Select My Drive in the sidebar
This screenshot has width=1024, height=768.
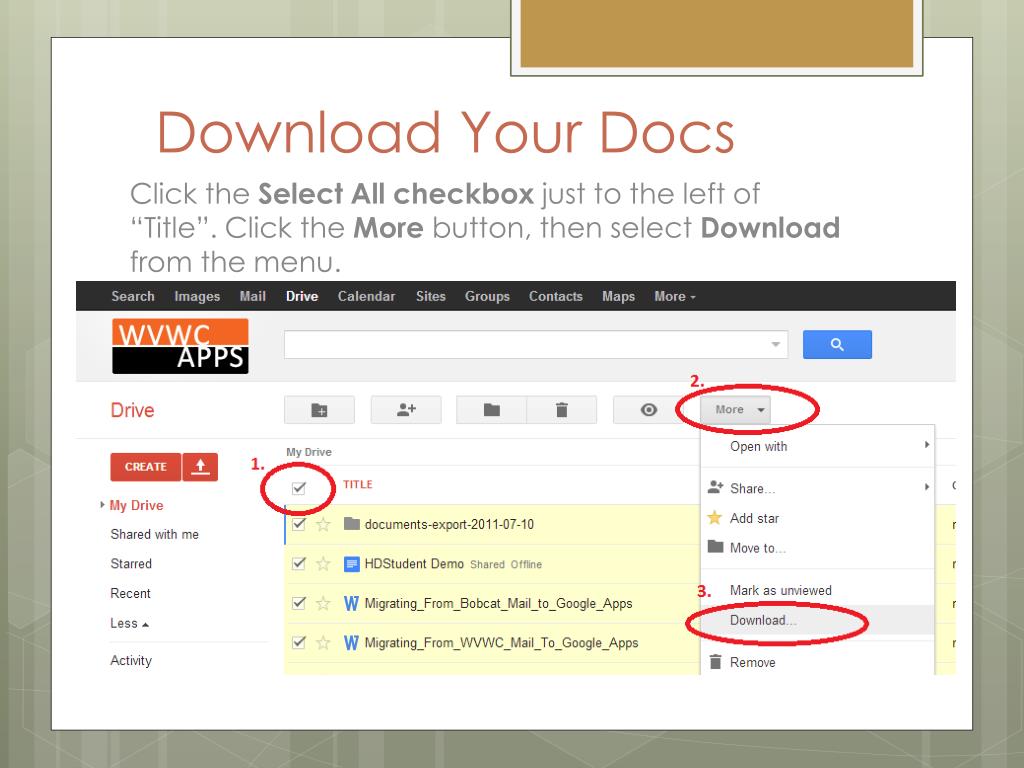point(136,505)
